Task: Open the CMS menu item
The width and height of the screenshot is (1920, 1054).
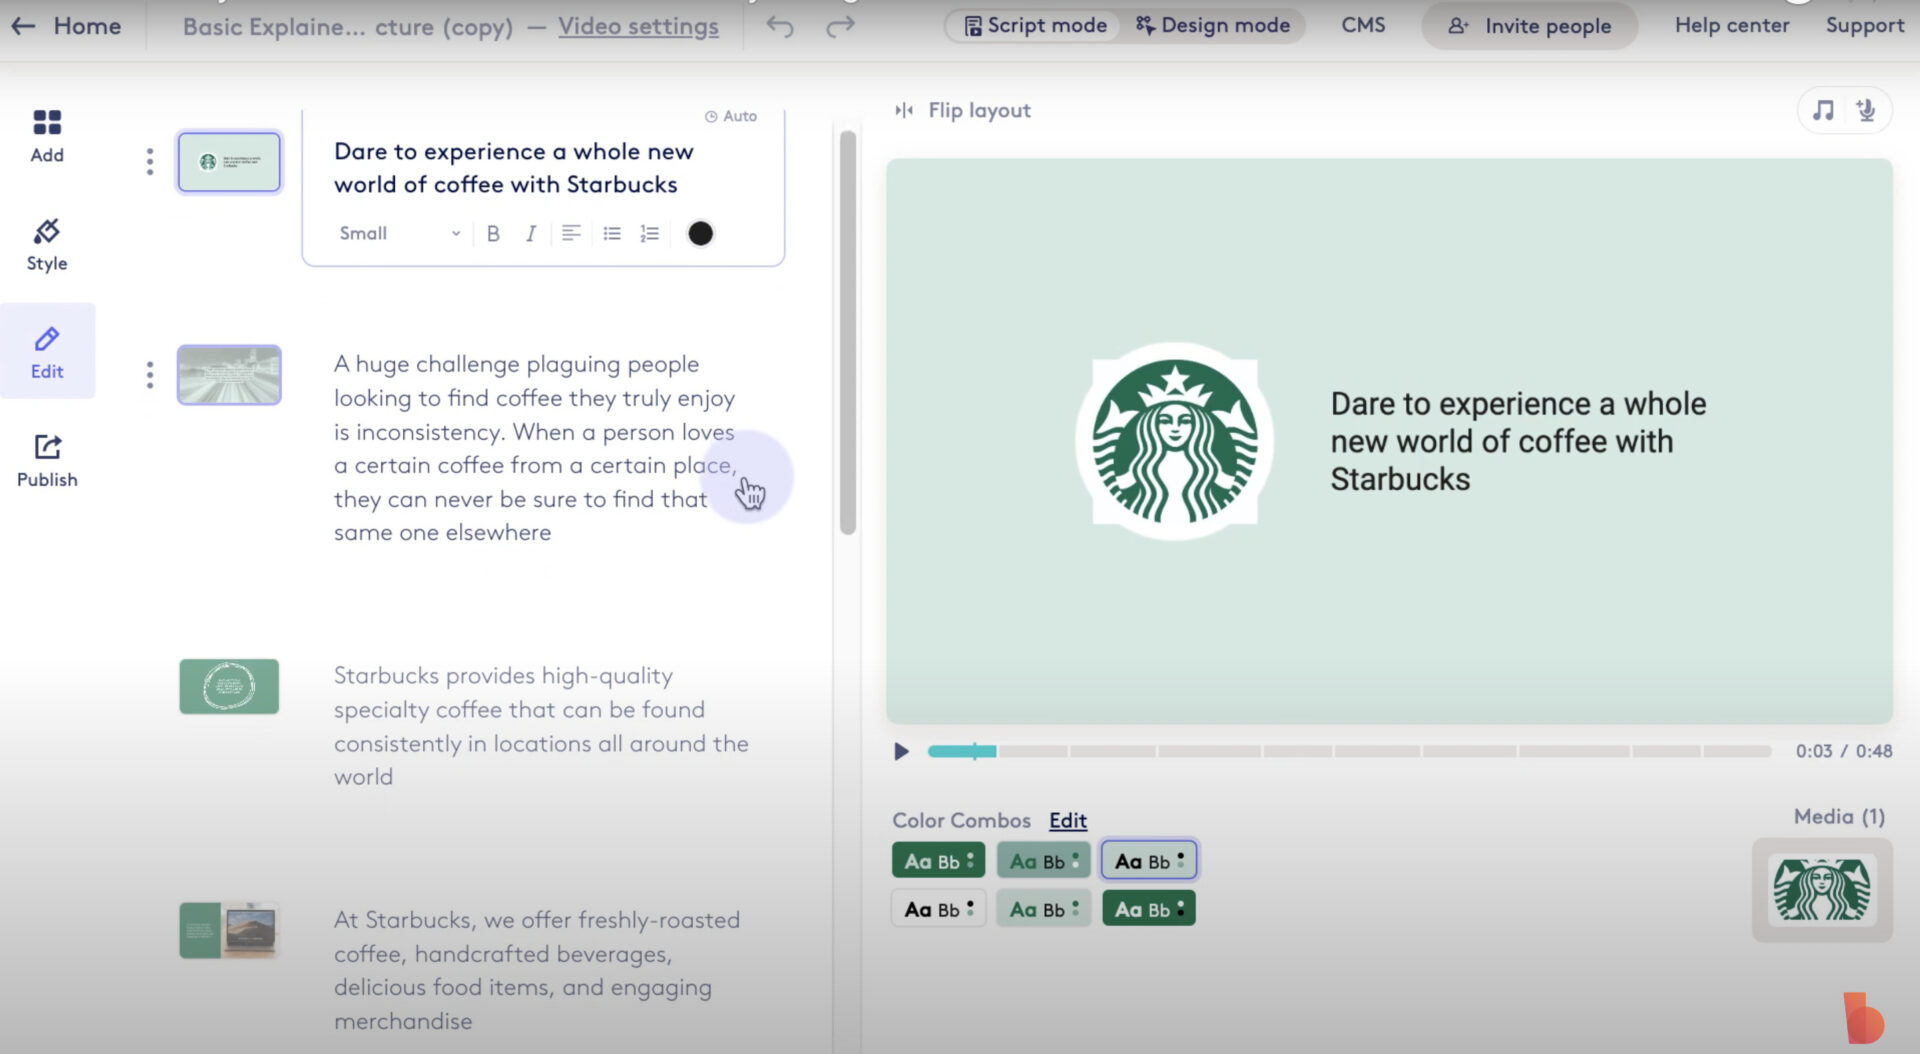Action: tap(1363, 25)
